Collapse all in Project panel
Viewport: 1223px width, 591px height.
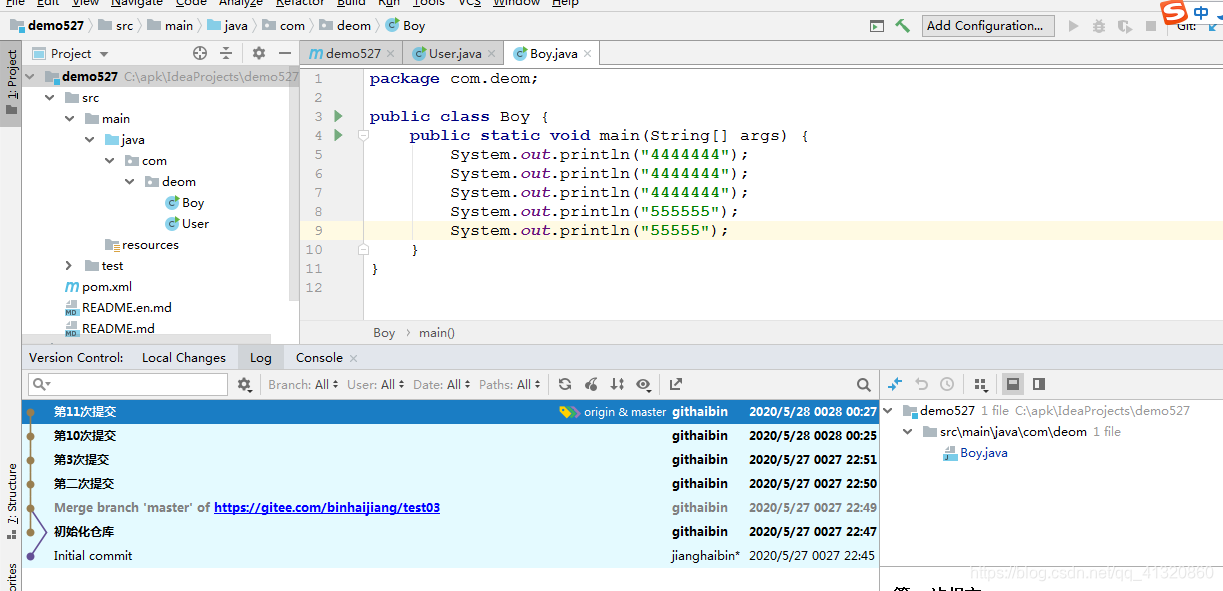pos(226,53)
